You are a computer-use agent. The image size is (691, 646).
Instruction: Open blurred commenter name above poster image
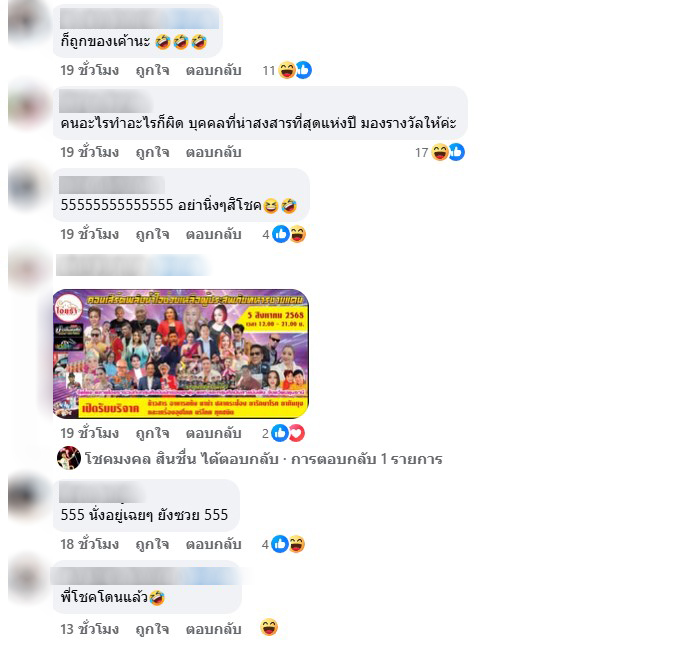pos(132,265)
